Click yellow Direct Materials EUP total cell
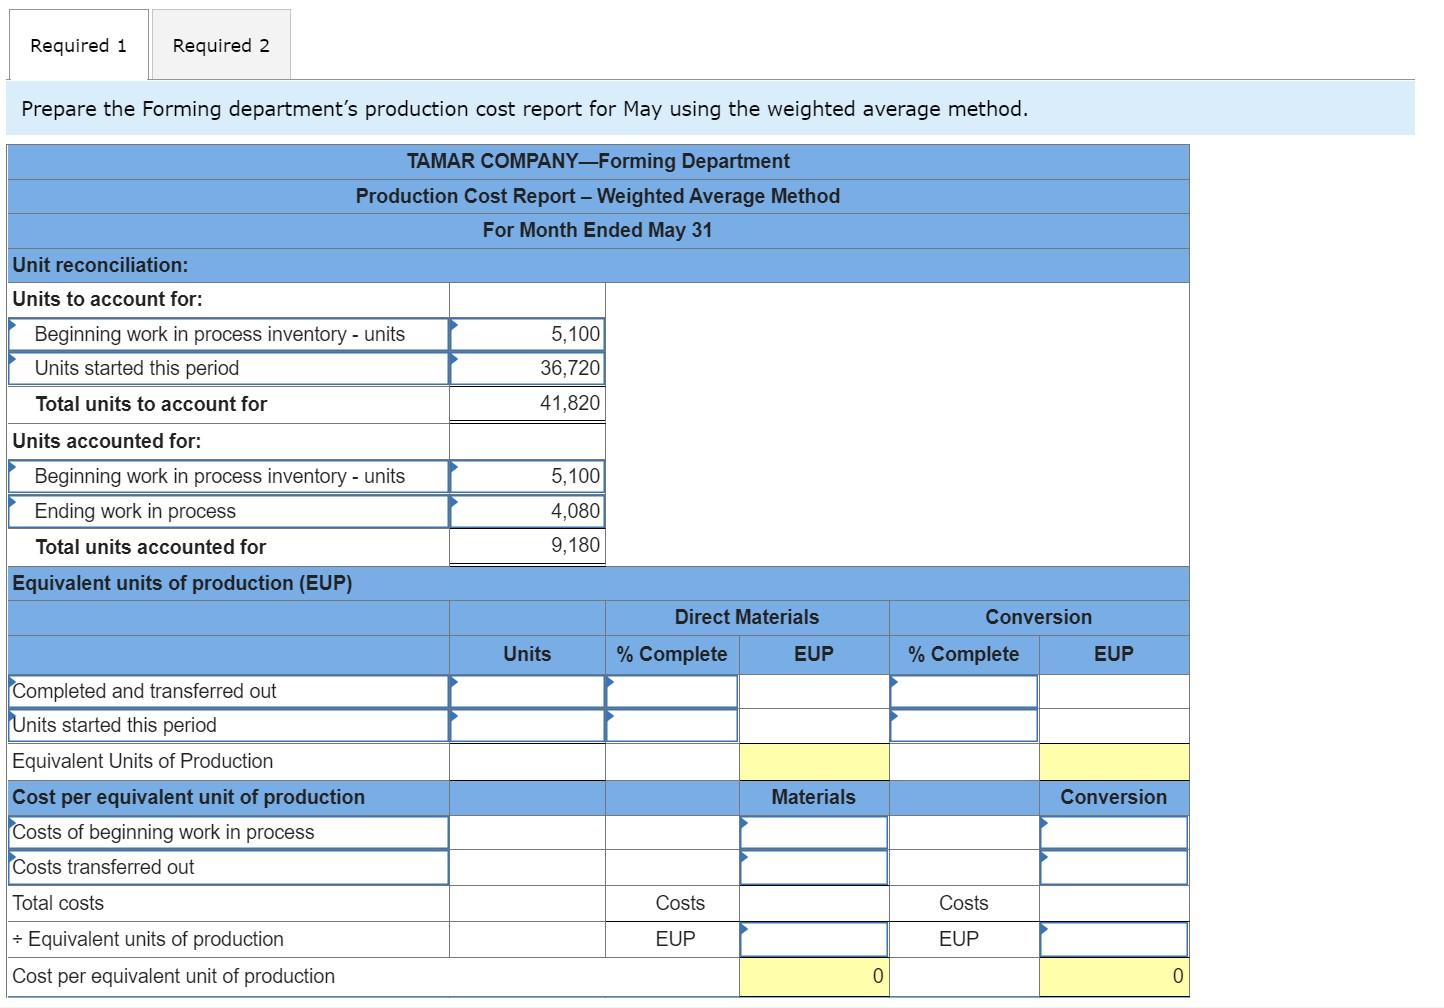1444x1008 pixels. coord(814,761)
